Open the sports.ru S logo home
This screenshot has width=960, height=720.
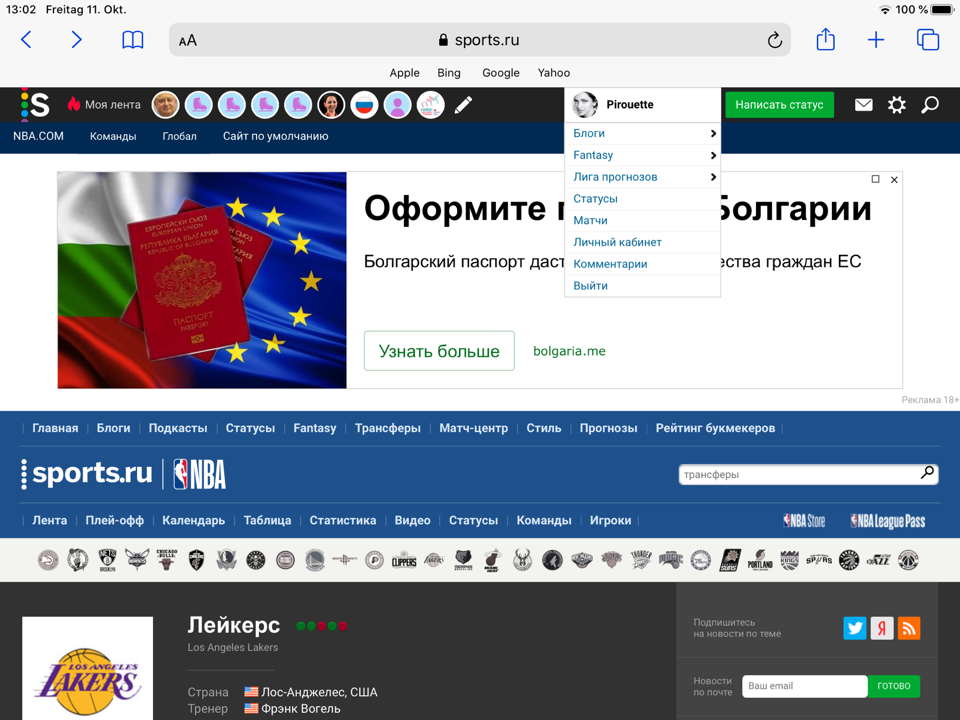pos(35,105)
